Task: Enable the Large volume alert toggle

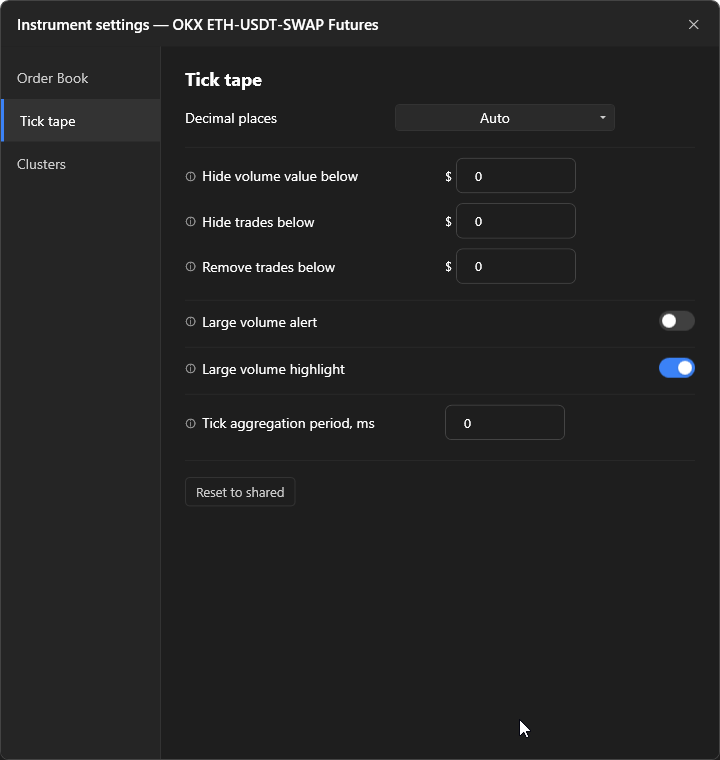Action: (x=677, y=321)
